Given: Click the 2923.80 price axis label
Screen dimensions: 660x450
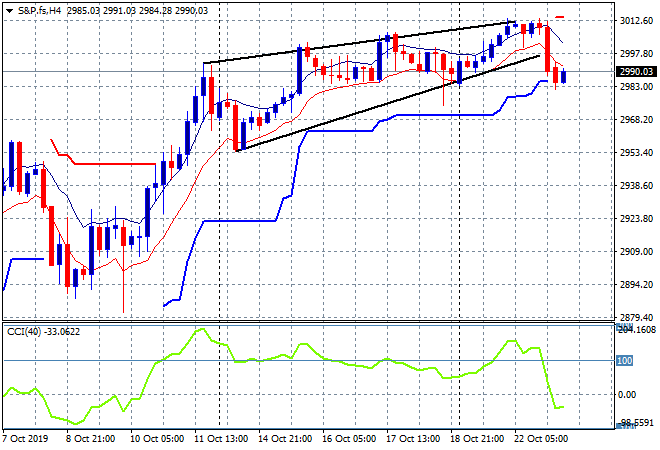Looking at the screenshot, I should click(636, 218).
